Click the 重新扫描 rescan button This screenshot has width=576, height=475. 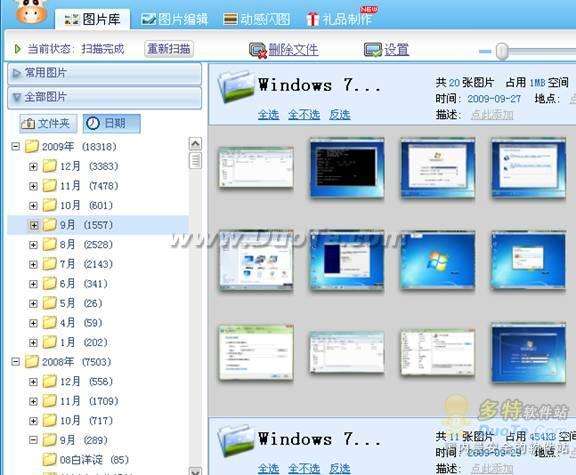pos(169,49)
